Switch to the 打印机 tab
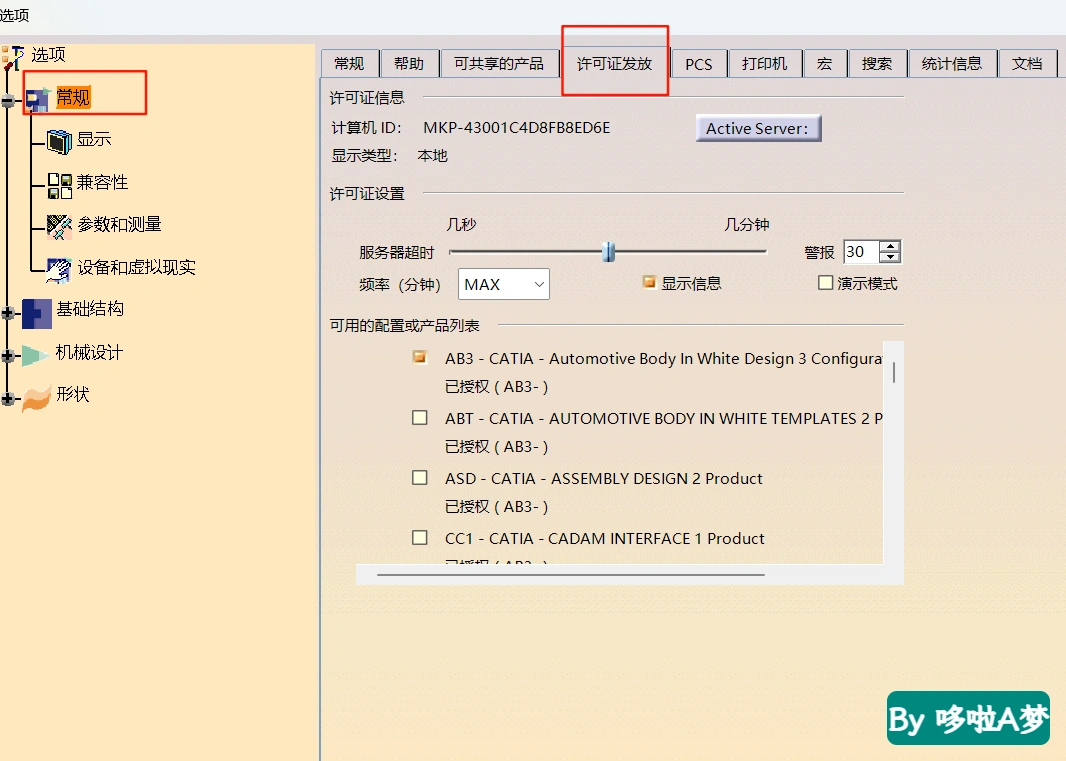 (765, 64)
